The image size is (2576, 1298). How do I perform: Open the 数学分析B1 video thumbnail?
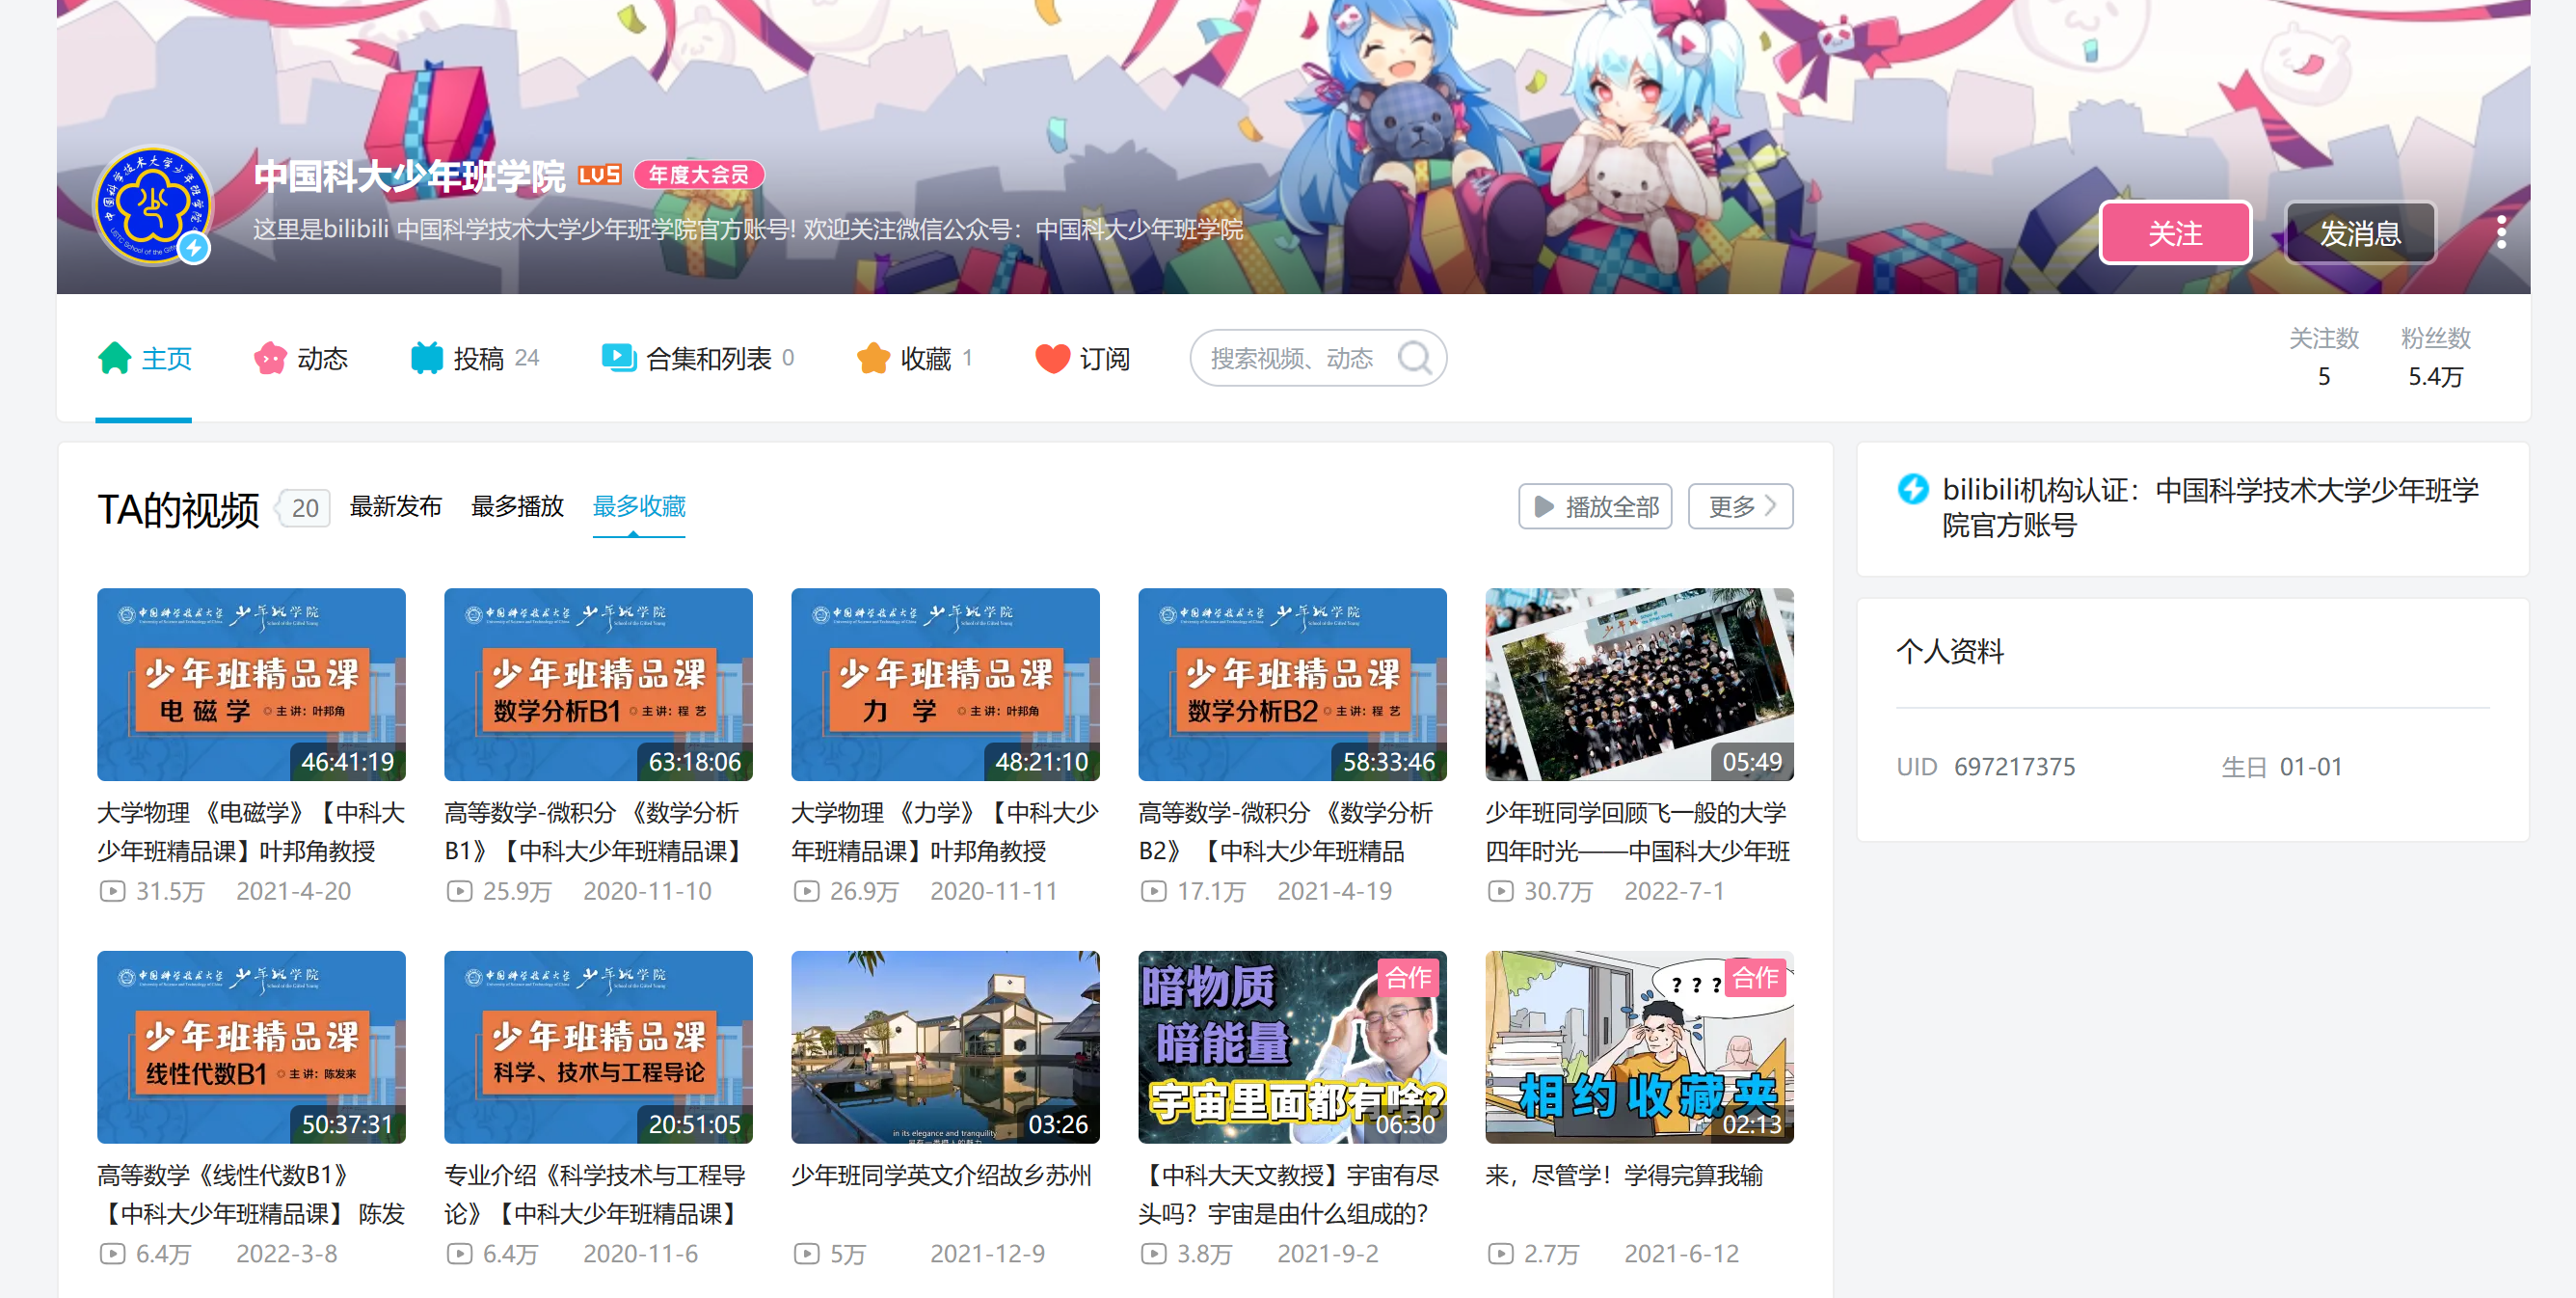click(x=598, y=684)
